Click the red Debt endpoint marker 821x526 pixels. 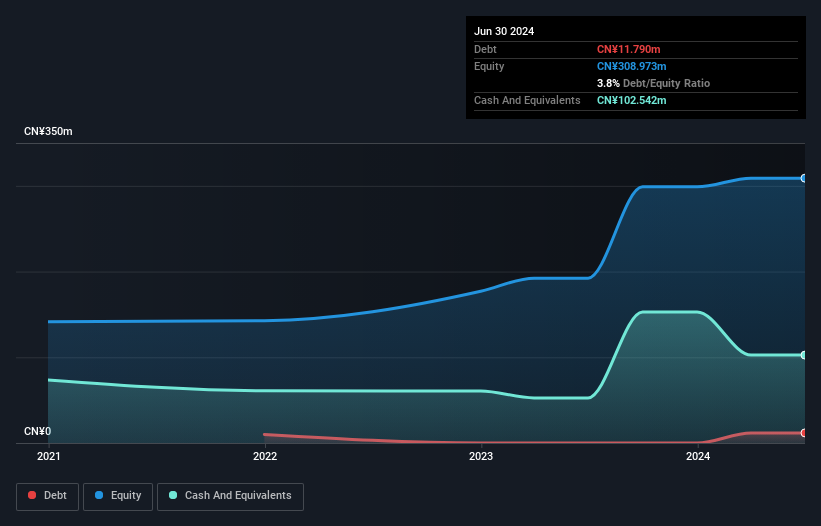[x=803, y=433]
